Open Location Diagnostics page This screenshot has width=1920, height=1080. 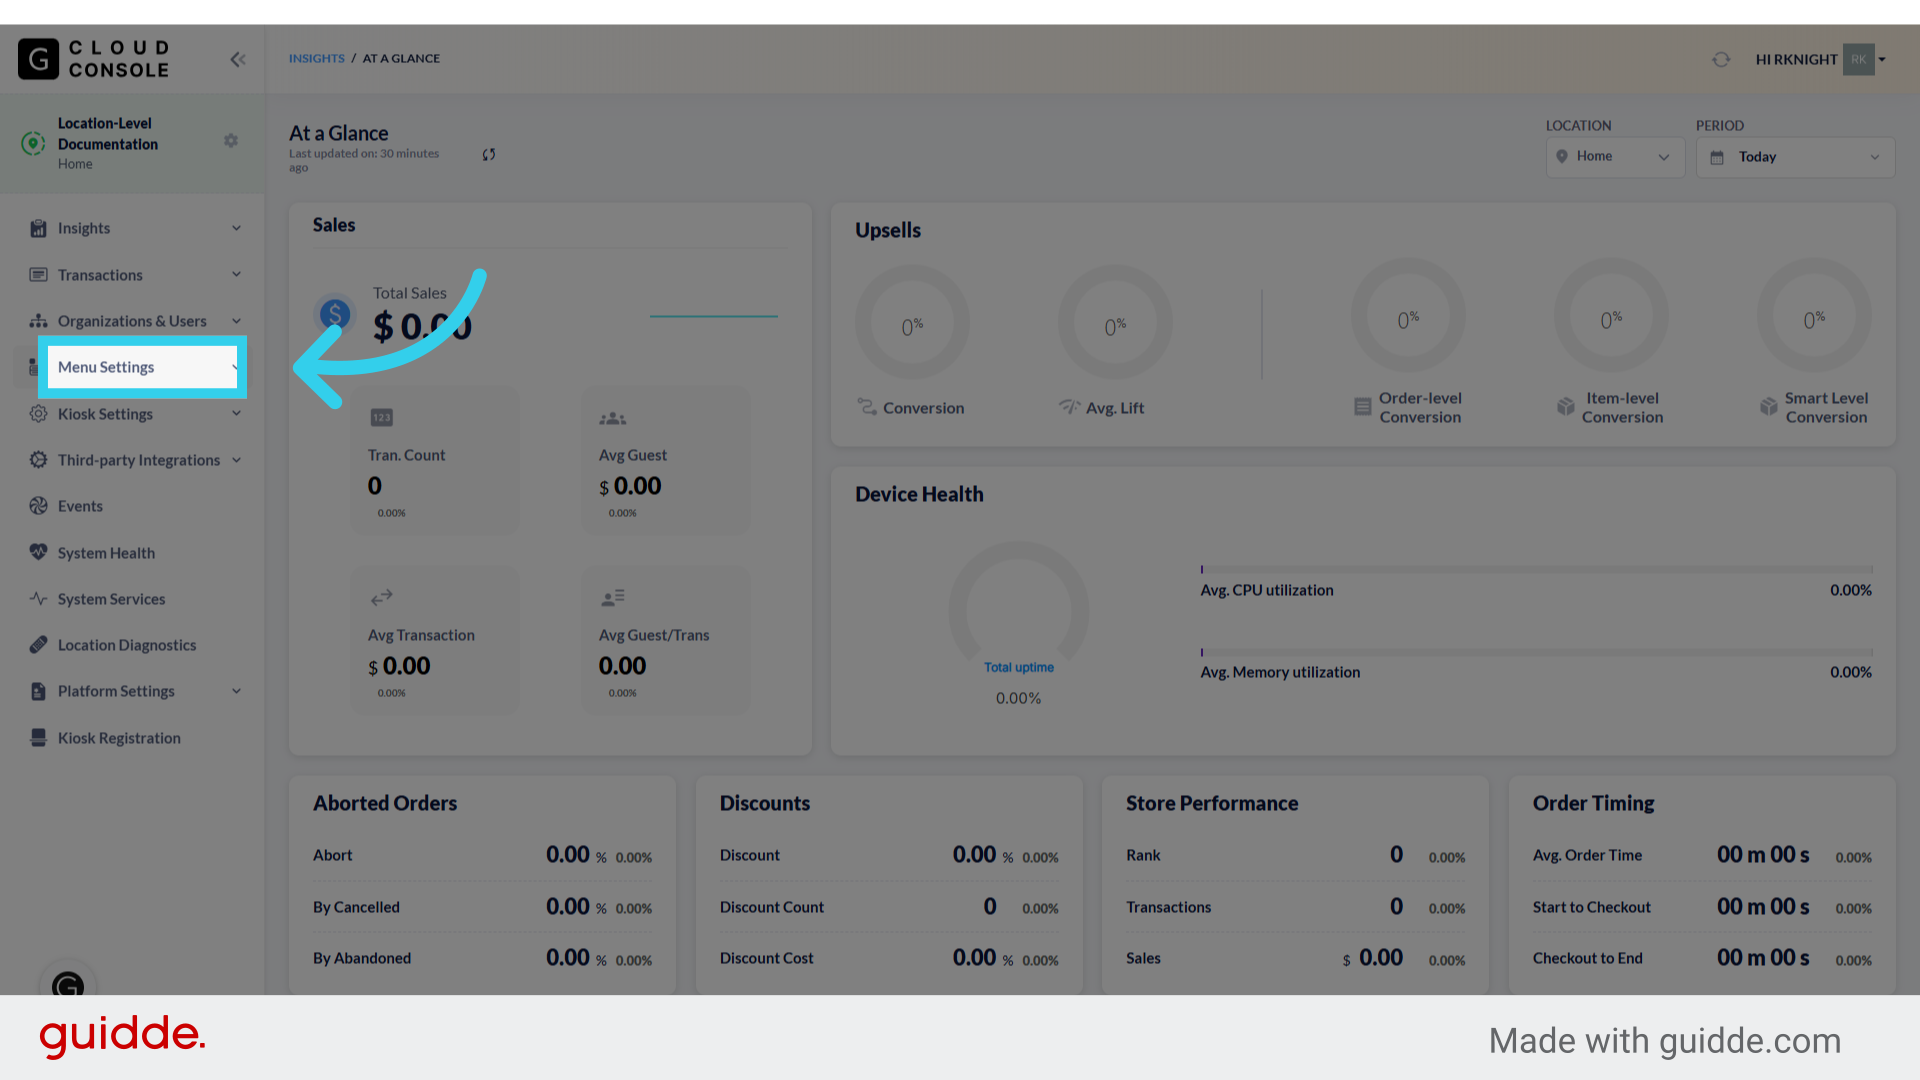(127, 645)
